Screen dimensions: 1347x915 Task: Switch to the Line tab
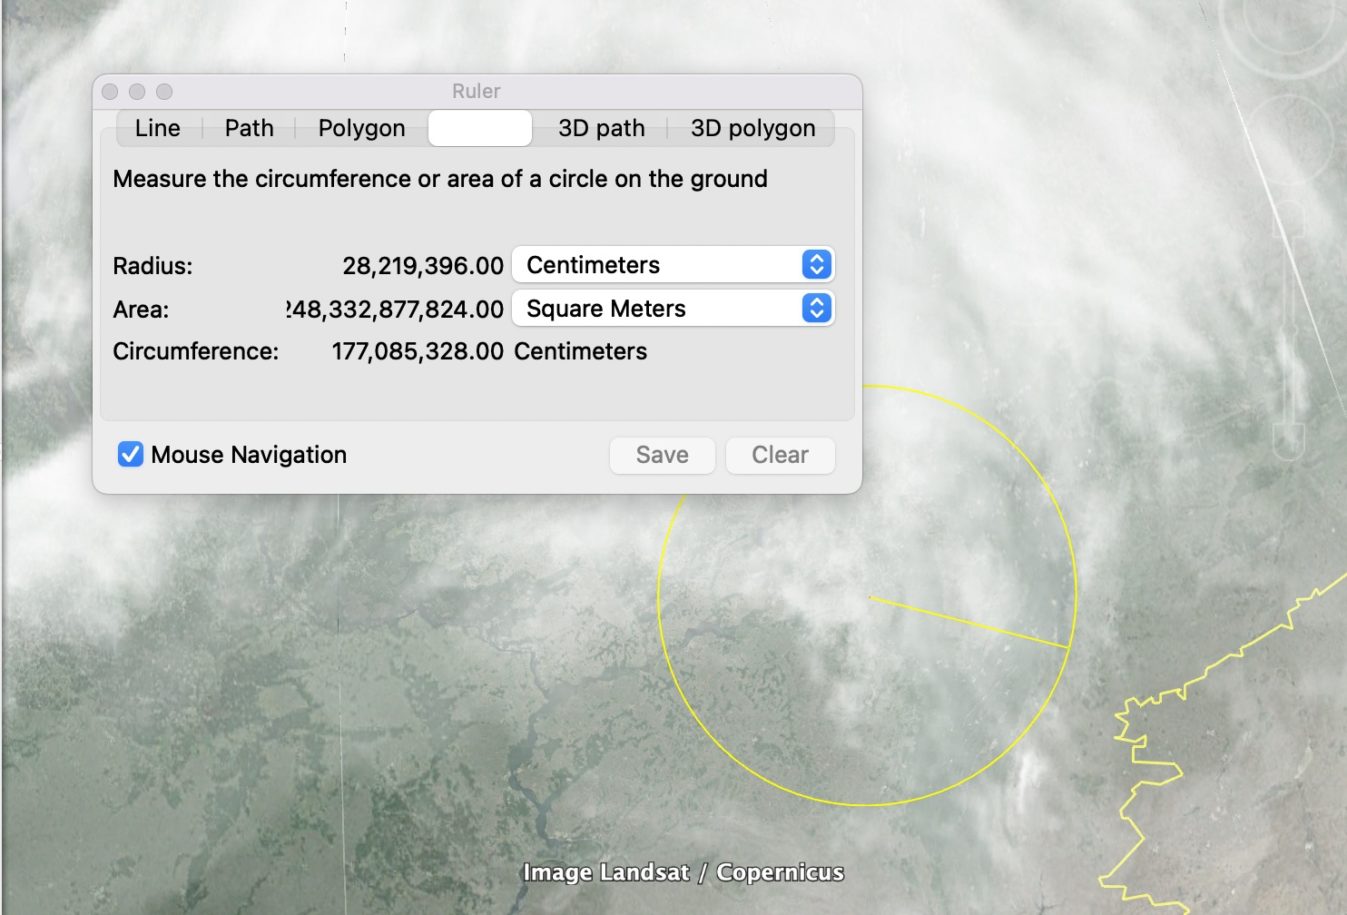click(158, 128)
